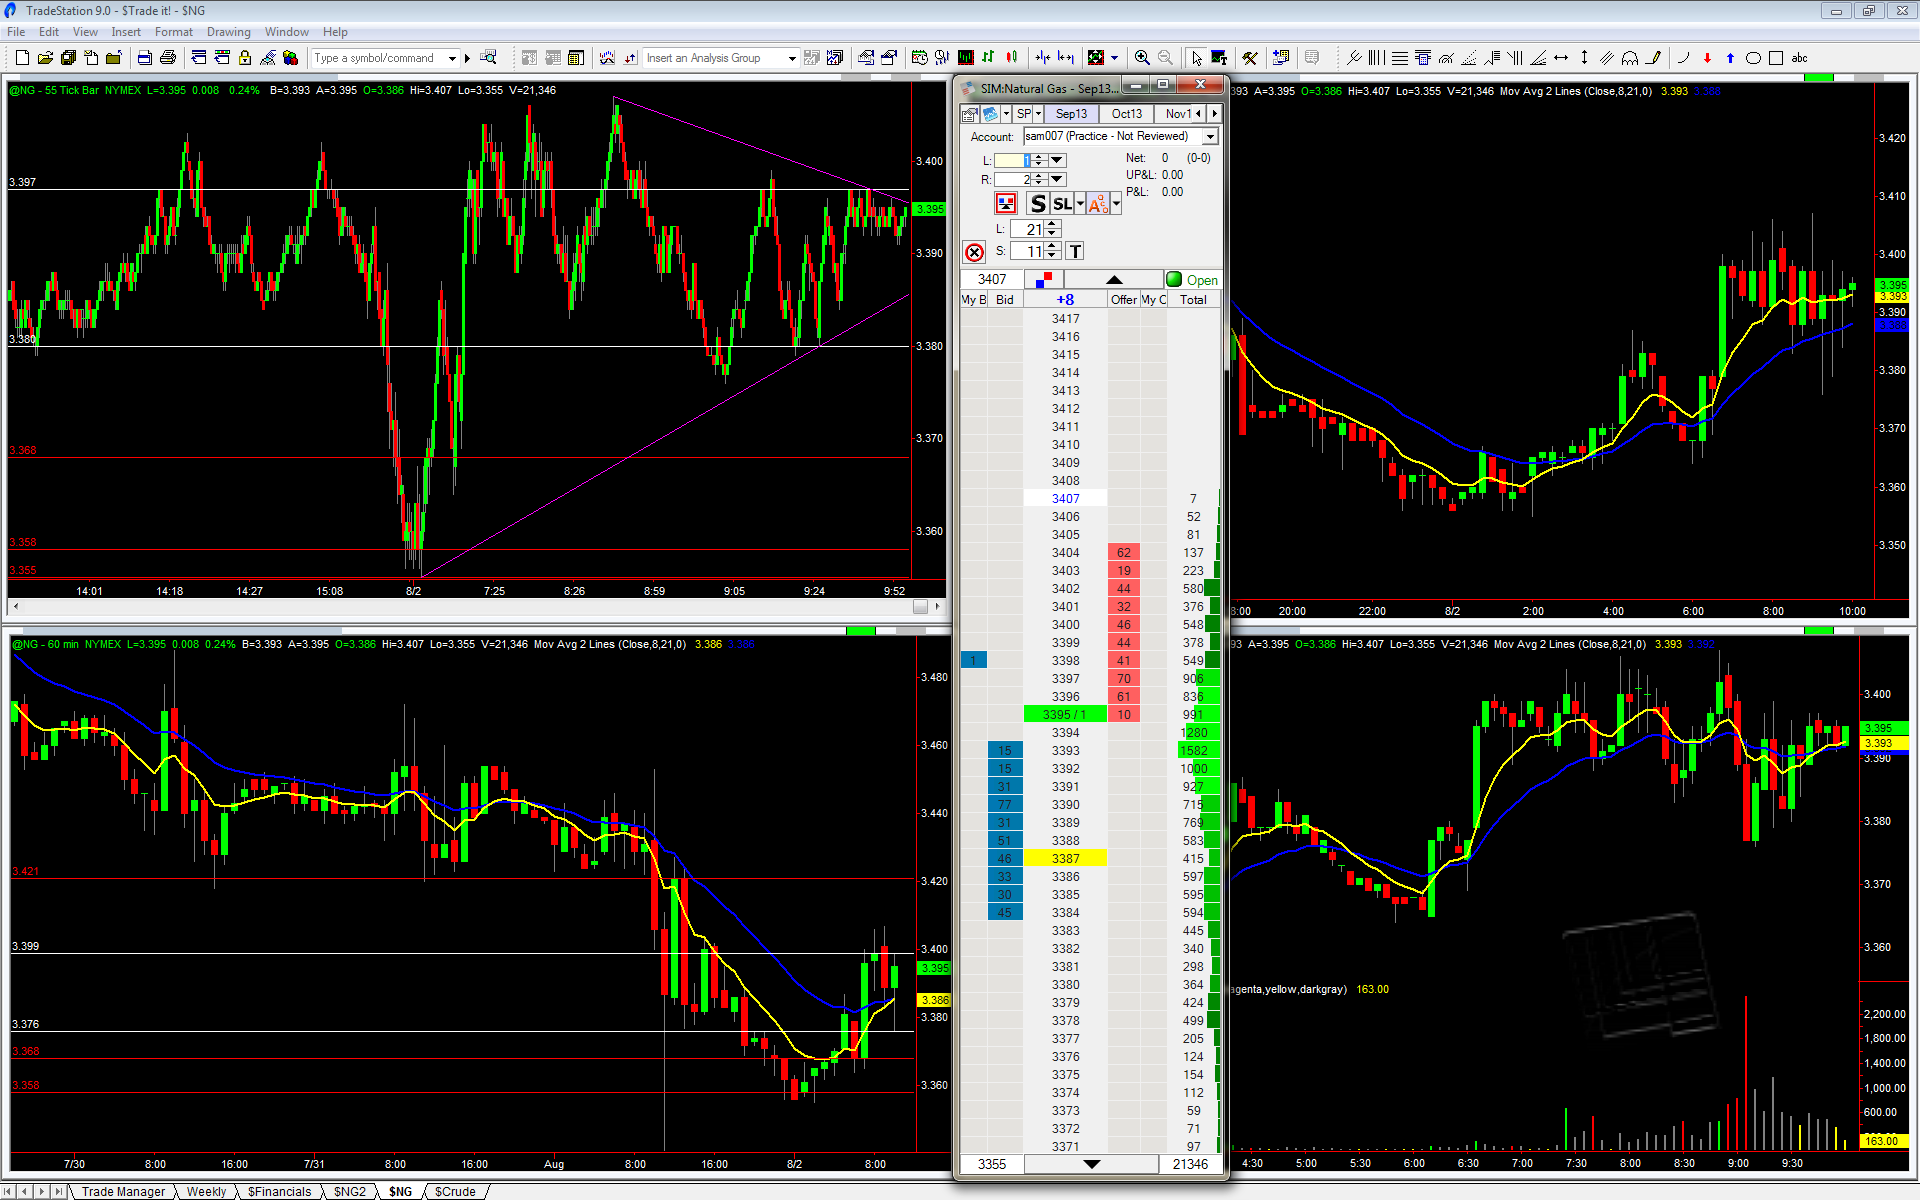Toggle the SL stop-limit button
This screenshot has width=1920, height=1200.
1062,204
